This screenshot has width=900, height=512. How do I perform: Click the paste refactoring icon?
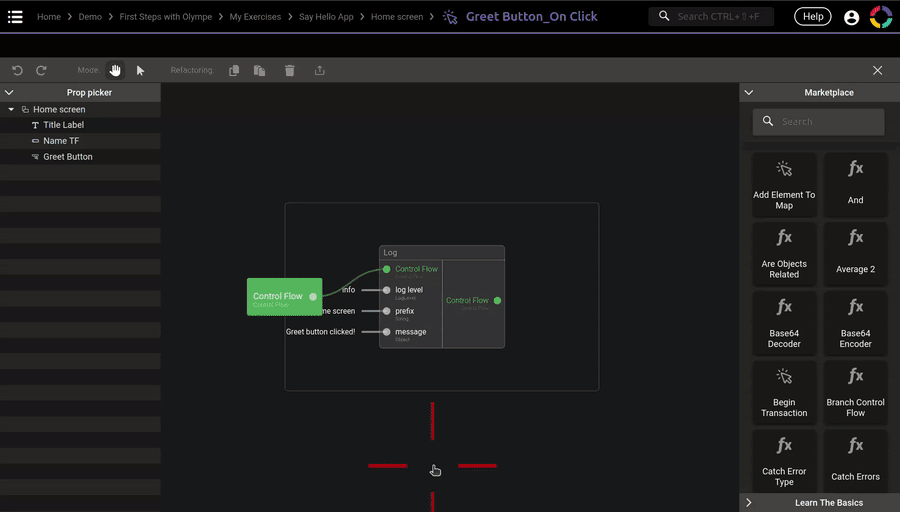coord(259,71)
